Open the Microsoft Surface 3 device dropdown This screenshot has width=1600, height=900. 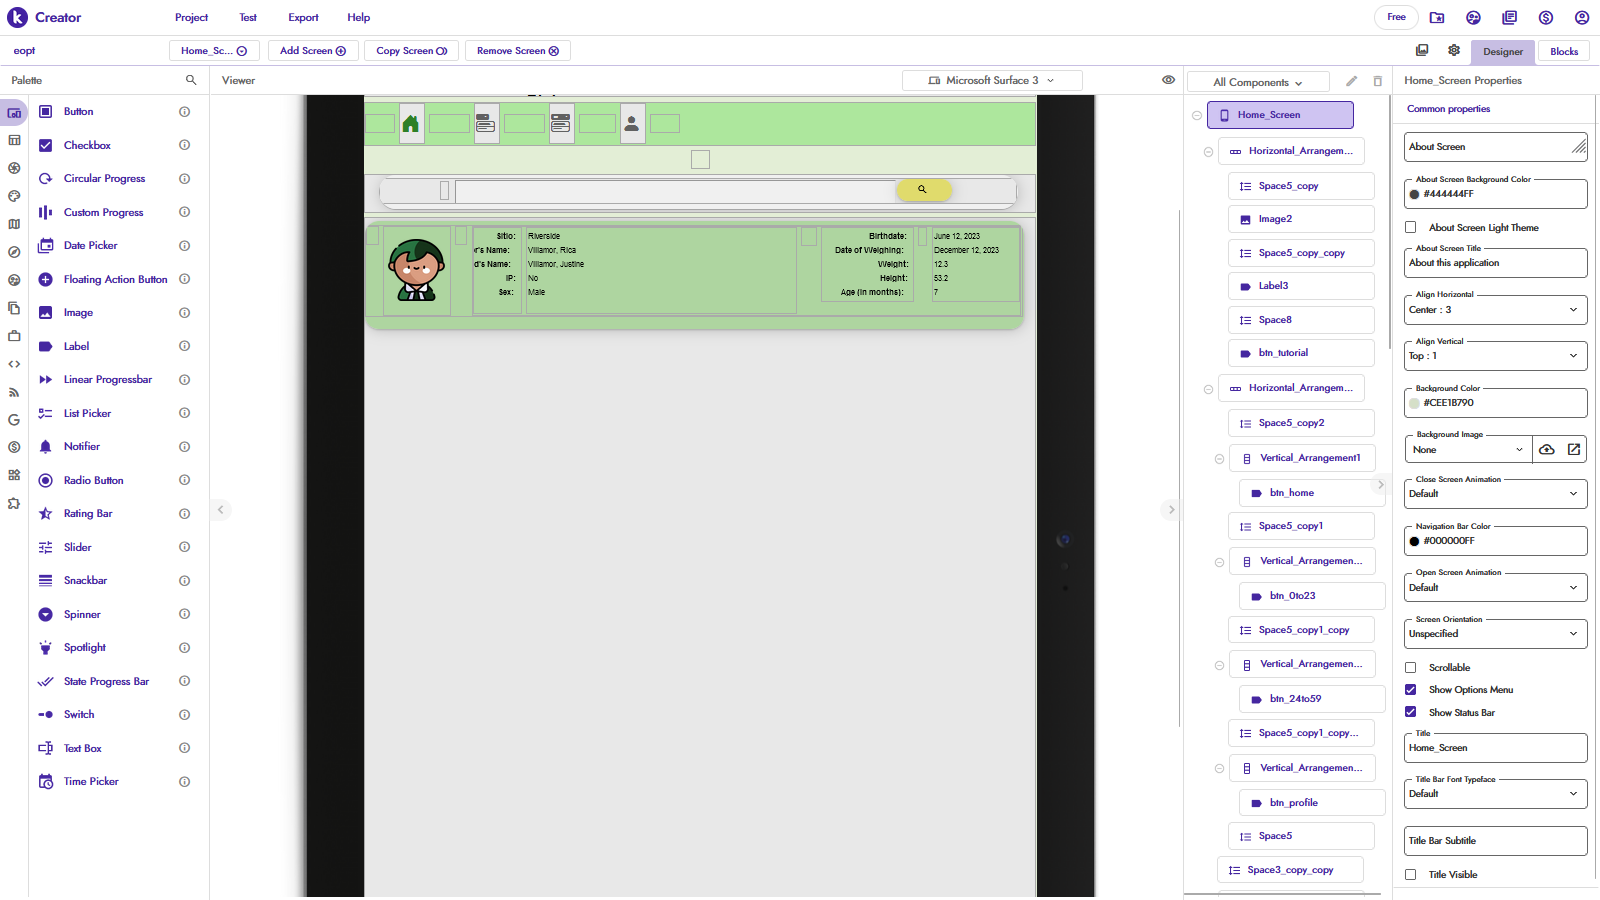coord(992,80)
